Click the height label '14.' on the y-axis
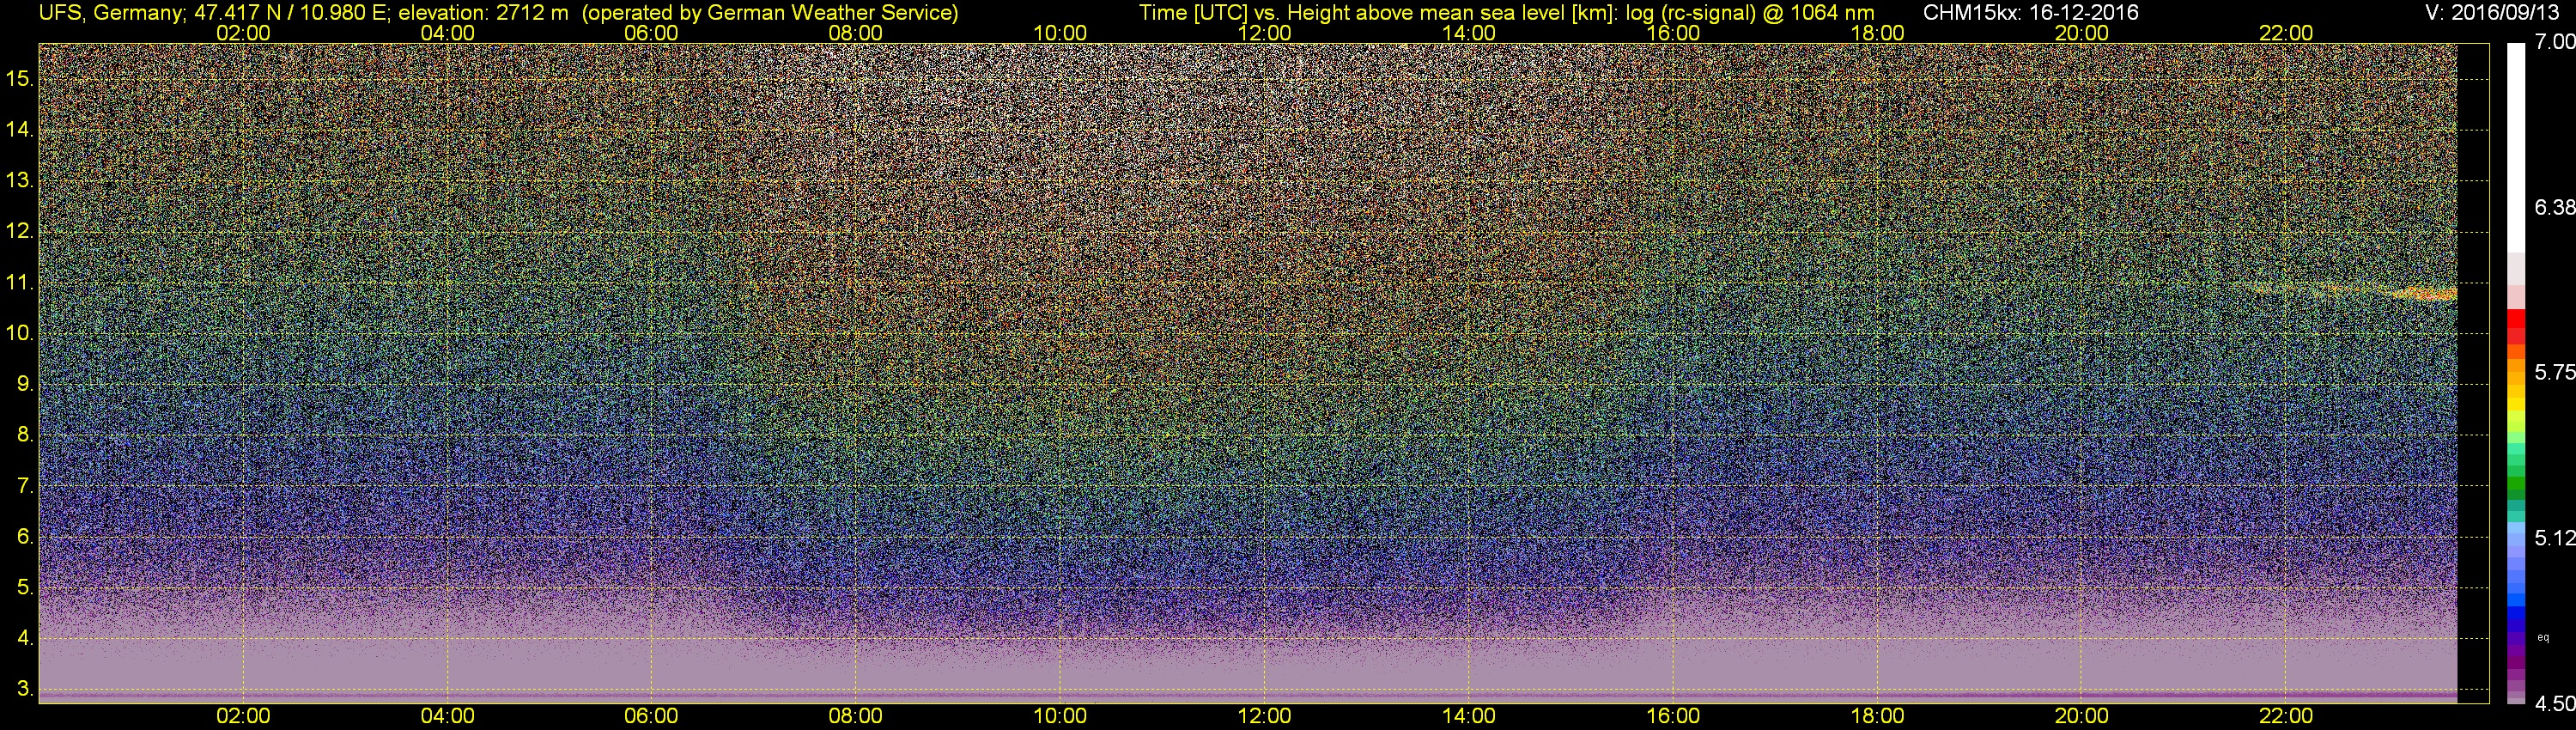The image size is (2576, 730). coord(19,129)
